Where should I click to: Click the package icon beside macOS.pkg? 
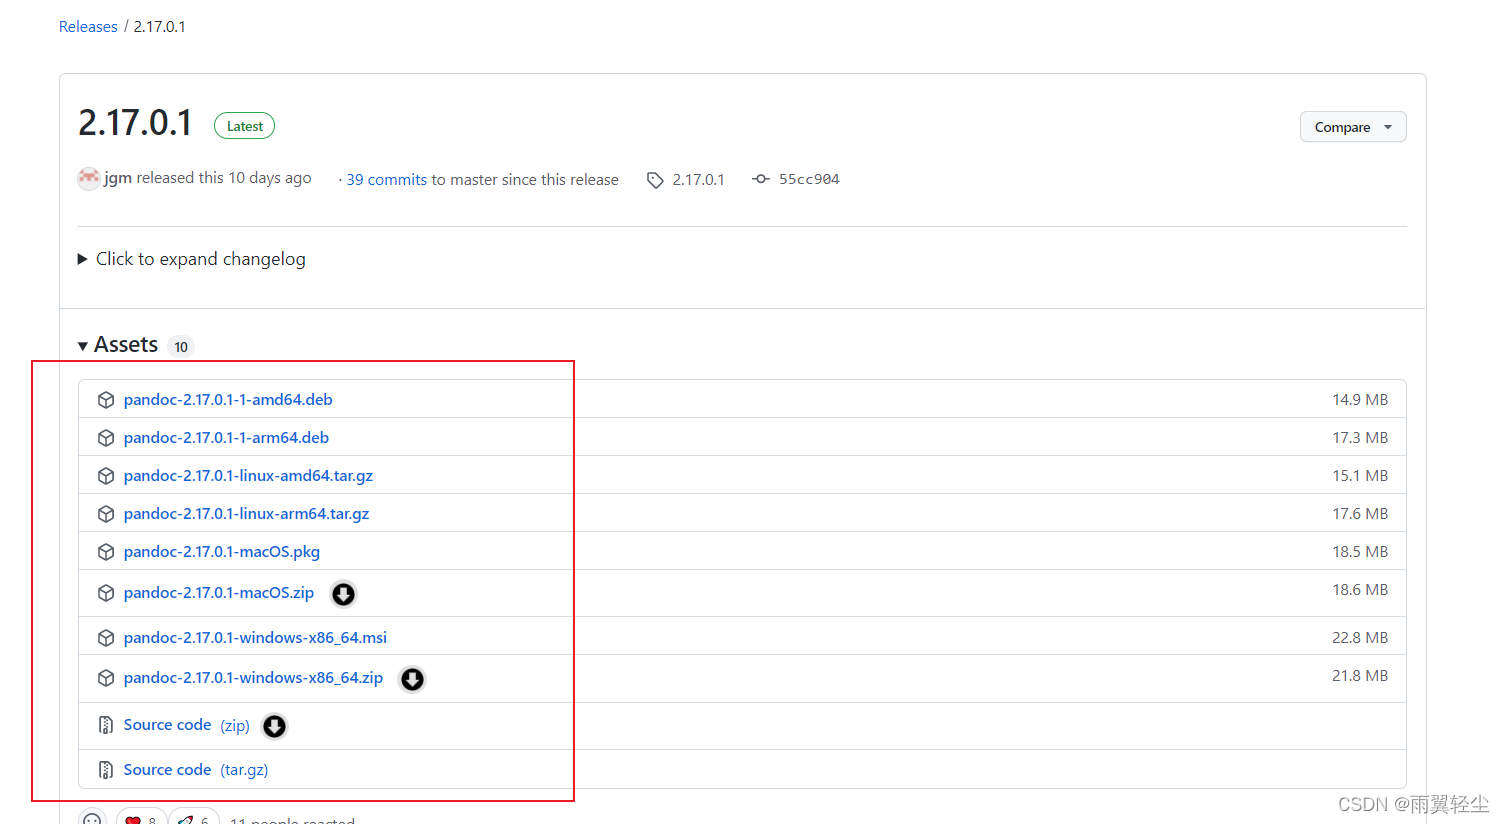[106, 552]
